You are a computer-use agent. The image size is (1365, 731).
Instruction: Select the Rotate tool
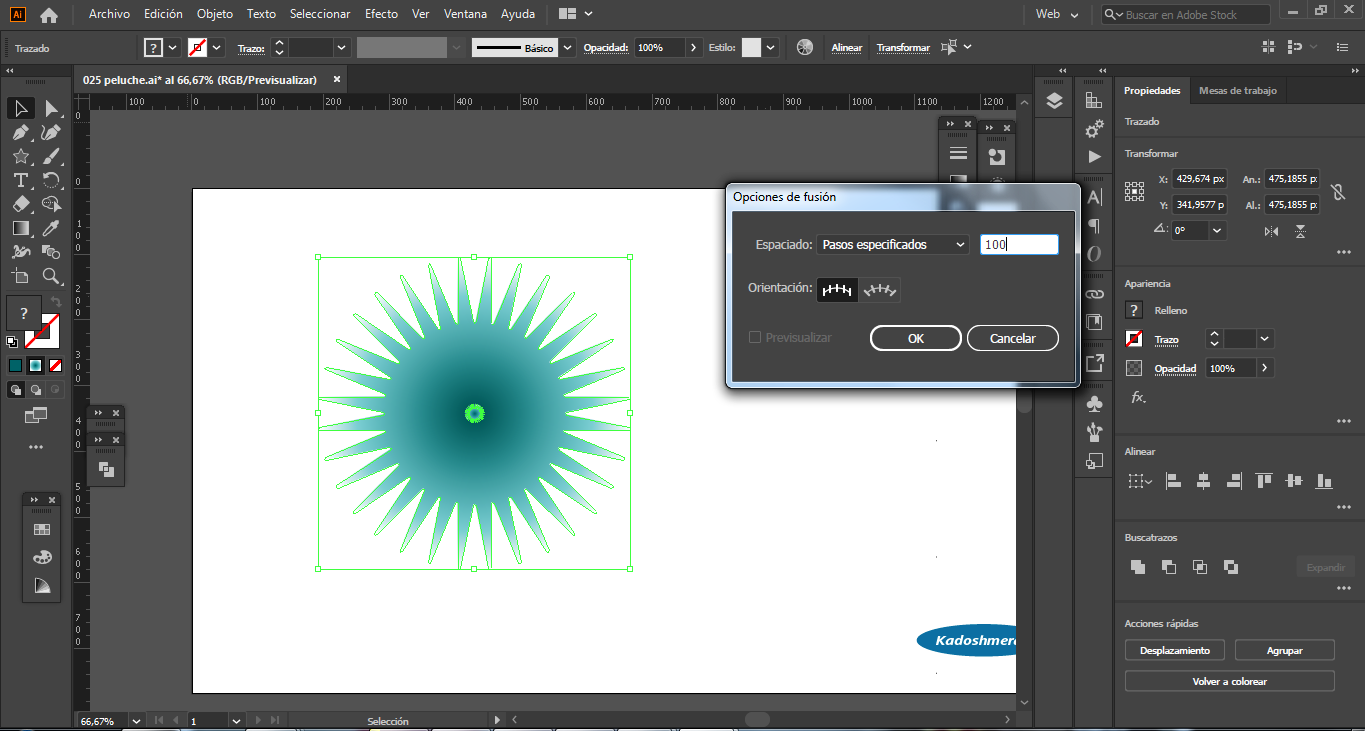(51, 180)
